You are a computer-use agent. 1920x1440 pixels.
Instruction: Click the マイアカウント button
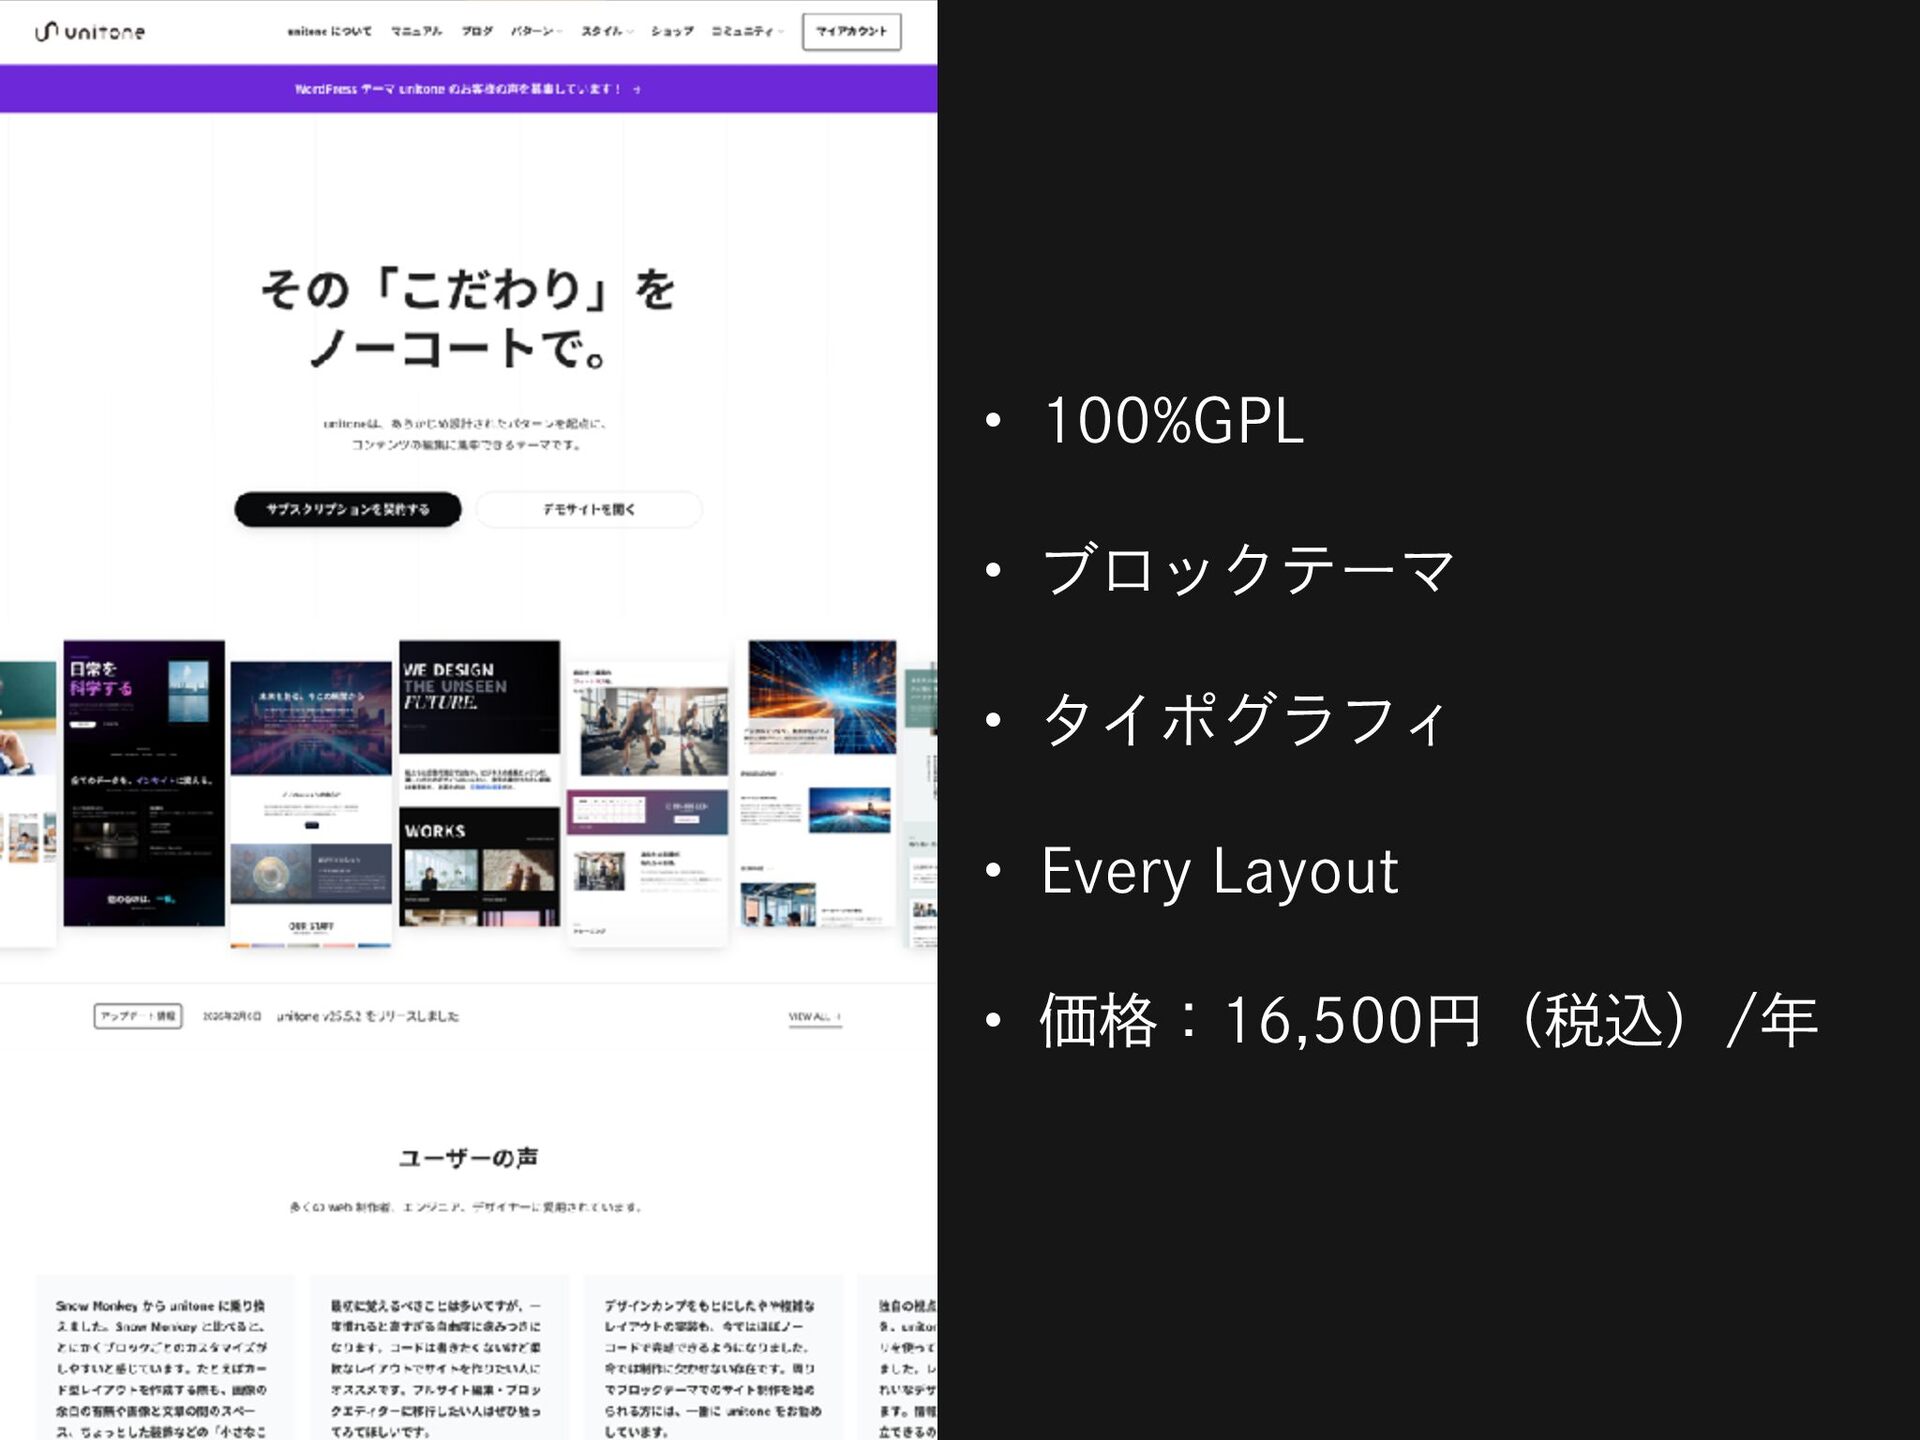click(x=851, y=32)
